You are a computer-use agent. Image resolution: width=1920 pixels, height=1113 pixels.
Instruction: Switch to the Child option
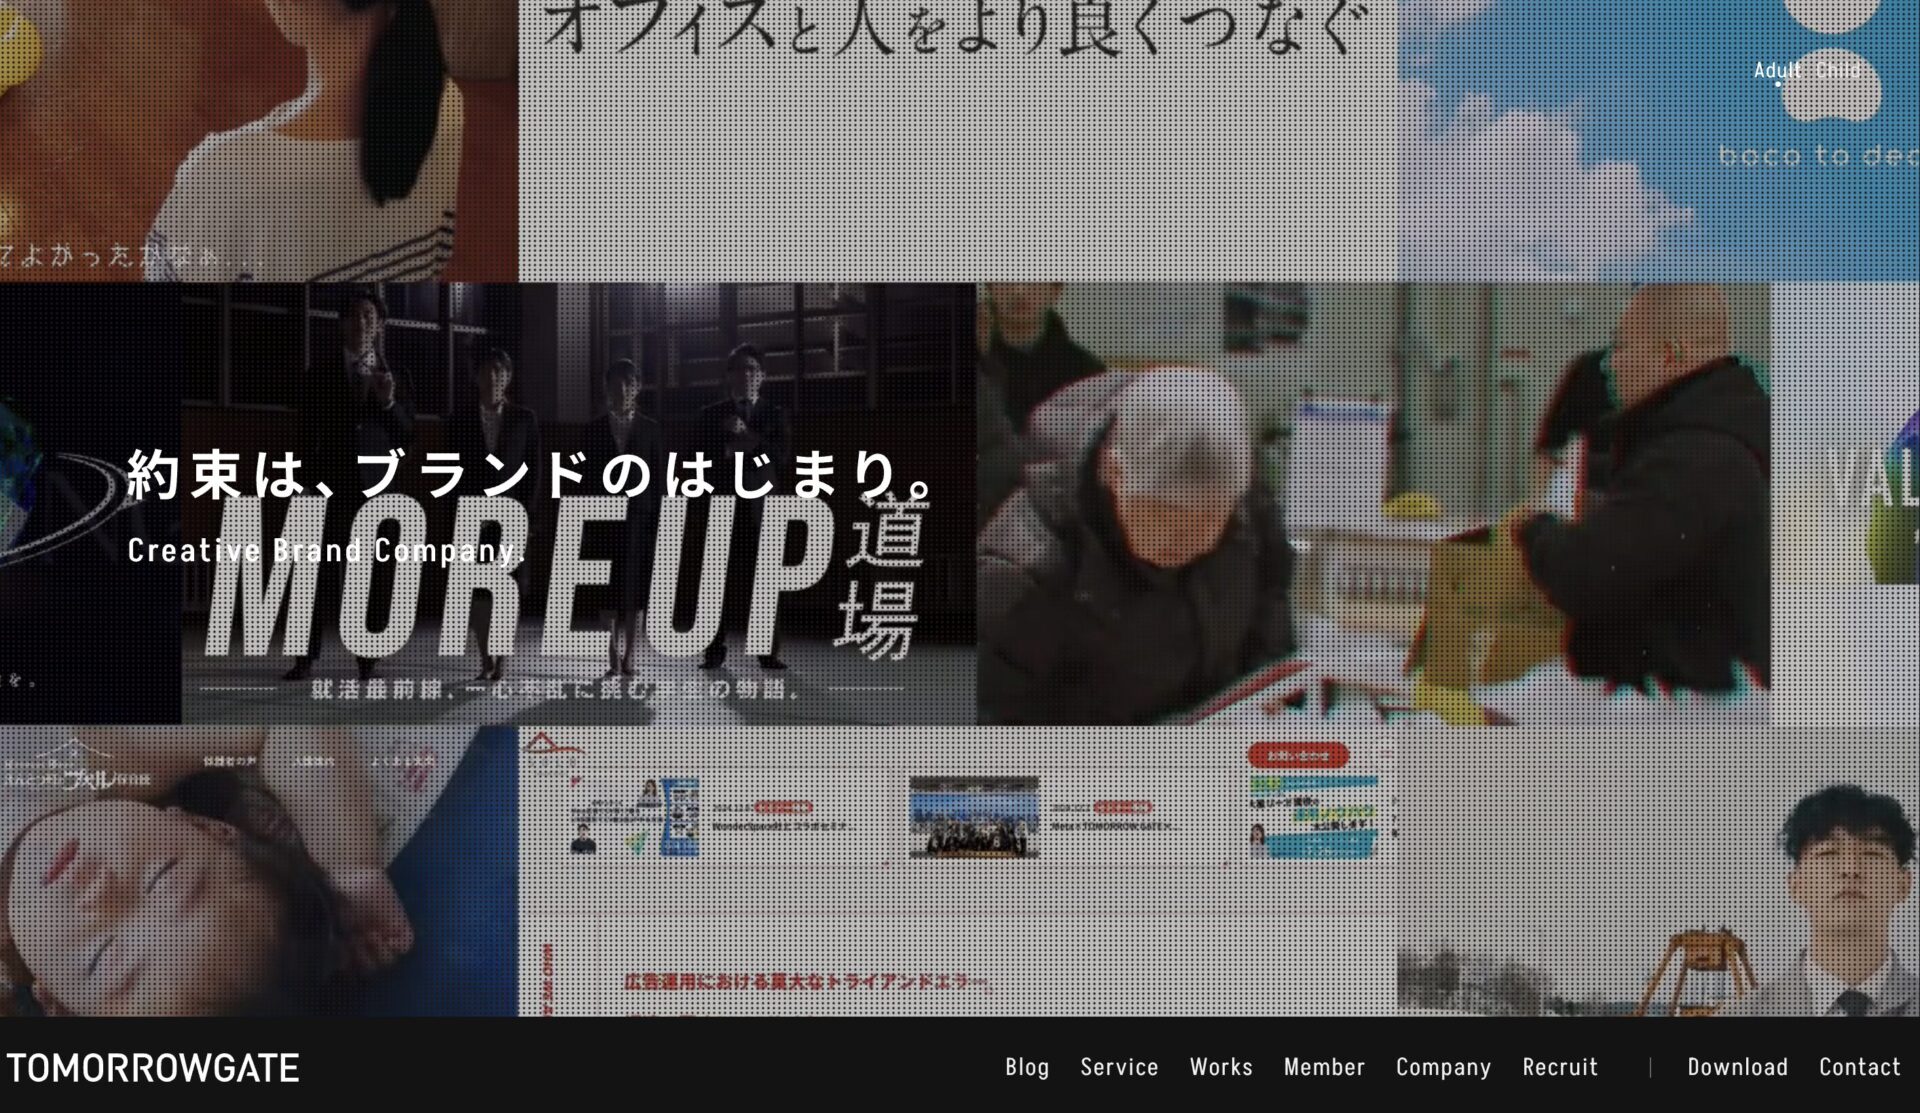1838,70
